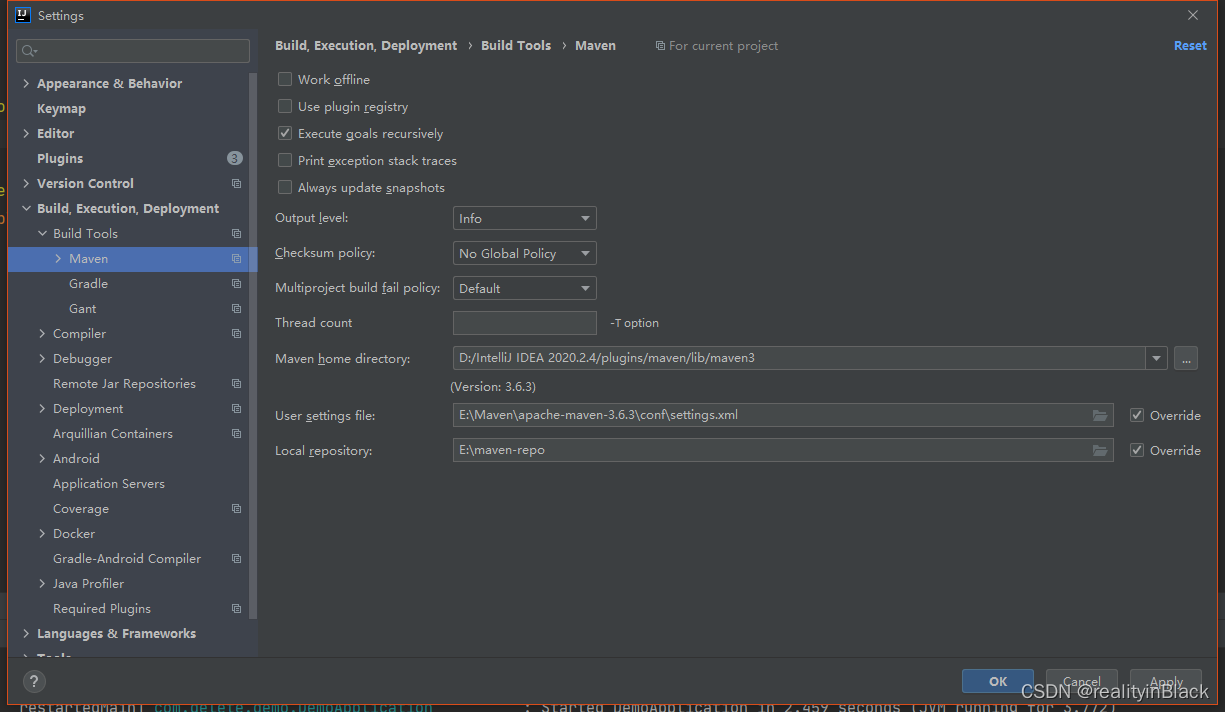The height and width of the screenshot is (712, 1225).
Task: Click folder browse icon for Local repository
Action: point(1100,451)
